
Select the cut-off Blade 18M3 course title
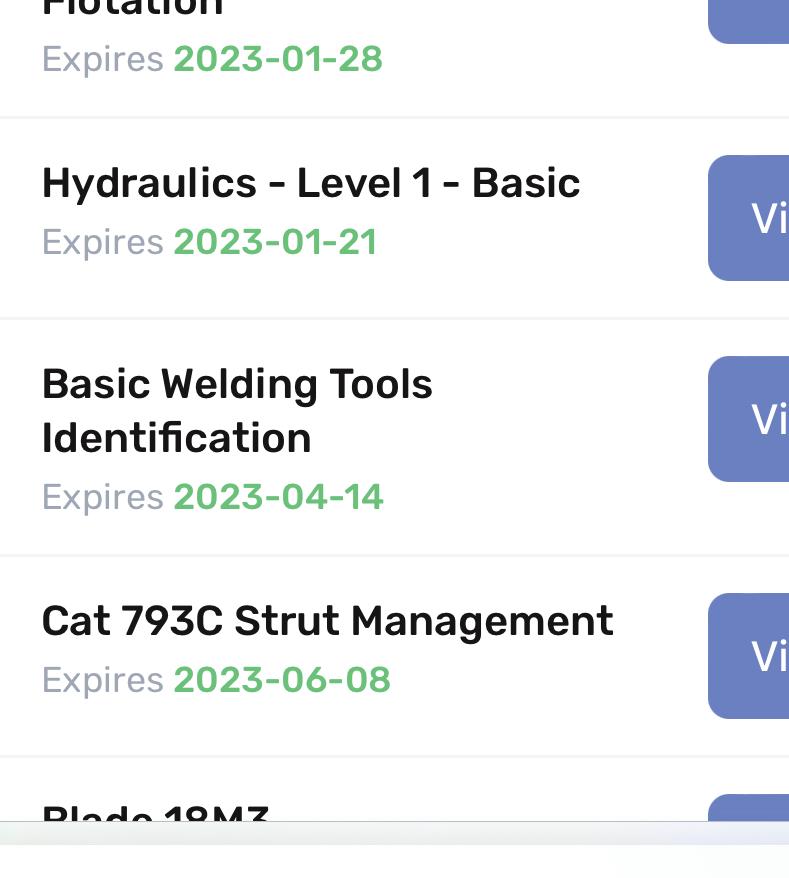tap(155, 812)
